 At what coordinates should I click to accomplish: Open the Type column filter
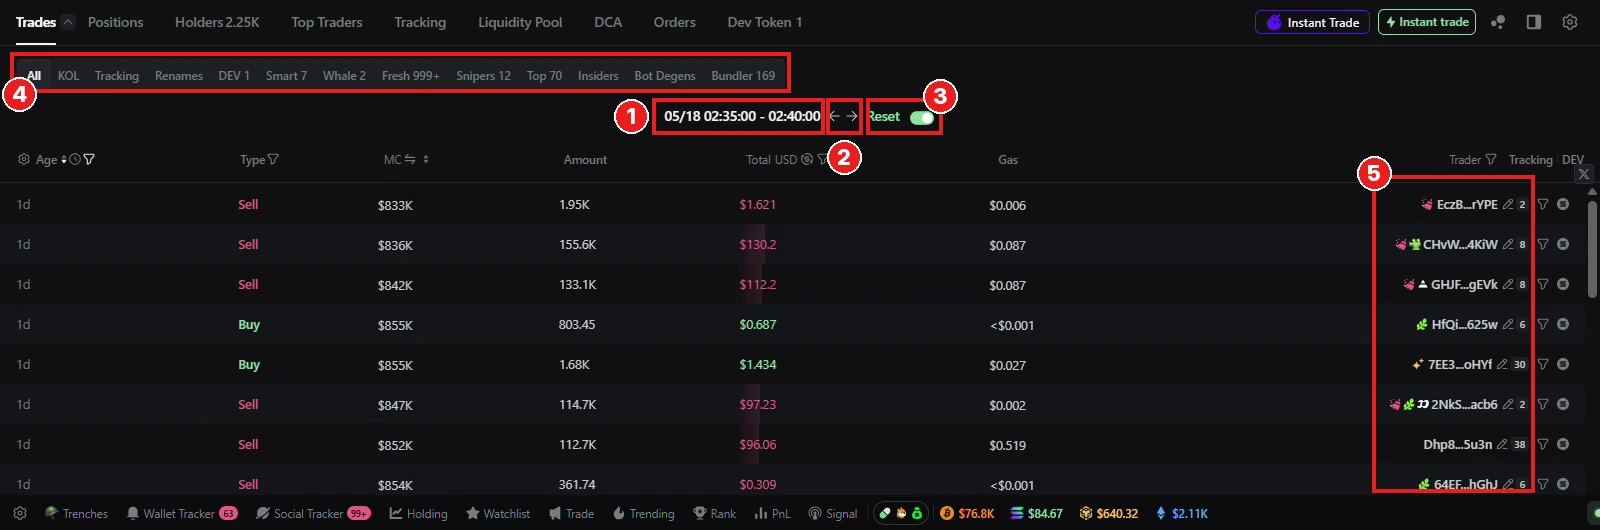click(273, 159)
